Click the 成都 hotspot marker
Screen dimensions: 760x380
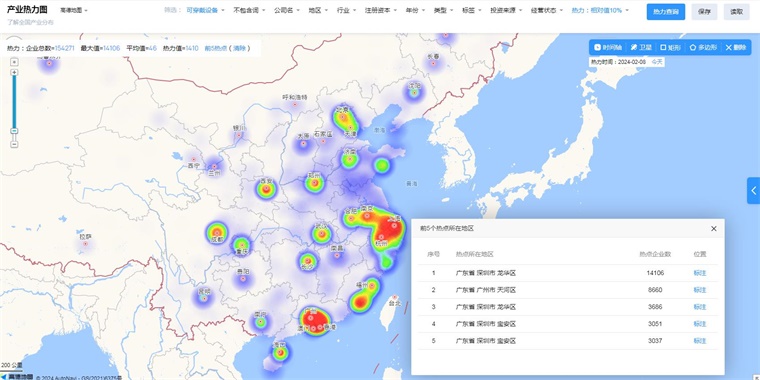point(217,232)
